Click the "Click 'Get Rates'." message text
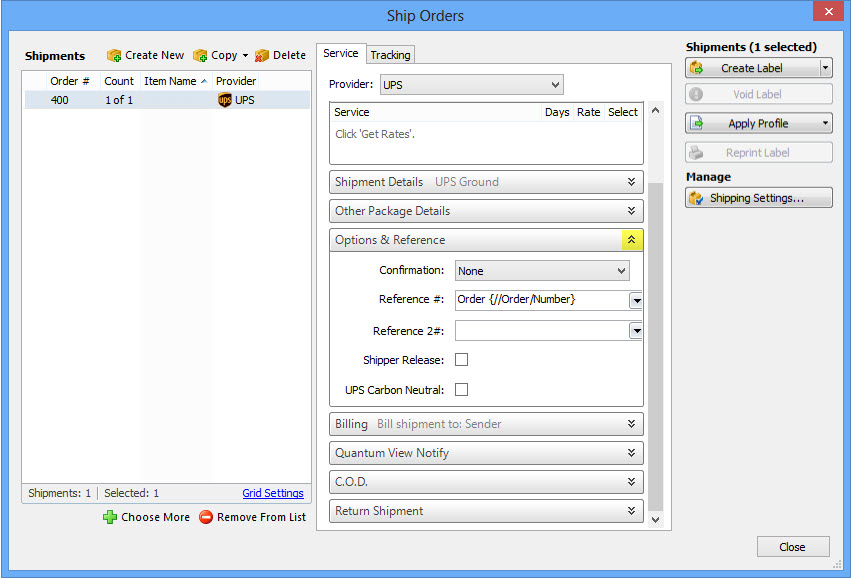This screenshot has height=578, width=851. click(375, 134)
